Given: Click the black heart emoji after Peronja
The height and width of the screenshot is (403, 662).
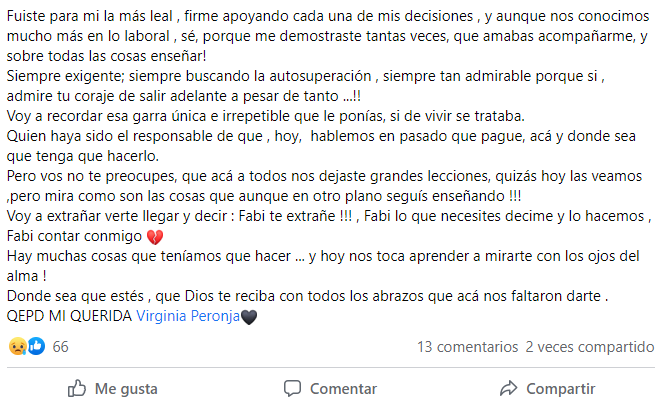Looking at the screenshot, I should tap(250, 317).
